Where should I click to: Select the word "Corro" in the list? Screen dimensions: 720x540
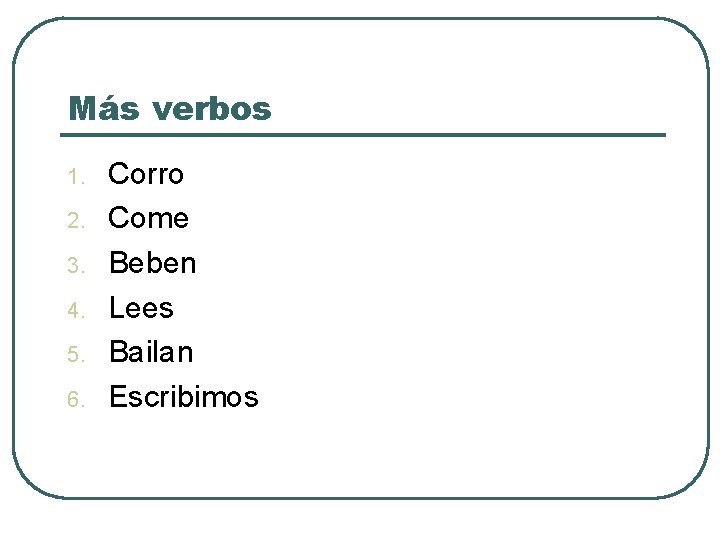[x=146, y=174]
